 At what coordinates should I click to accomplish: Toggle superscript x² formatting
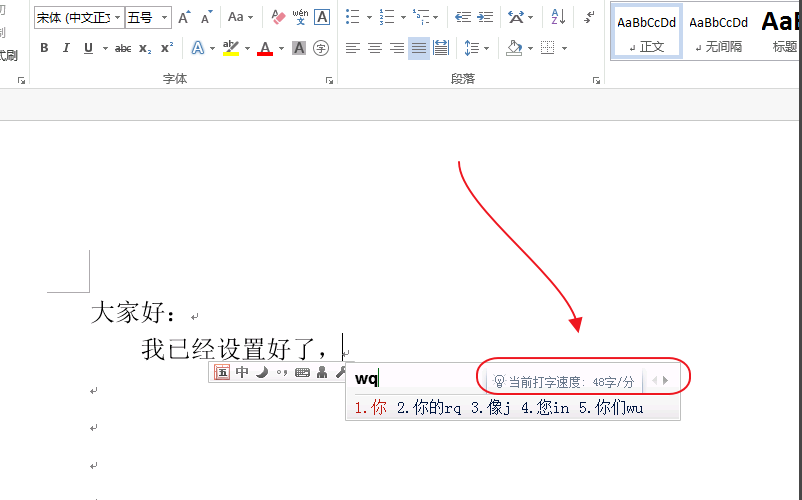[167, 48]
